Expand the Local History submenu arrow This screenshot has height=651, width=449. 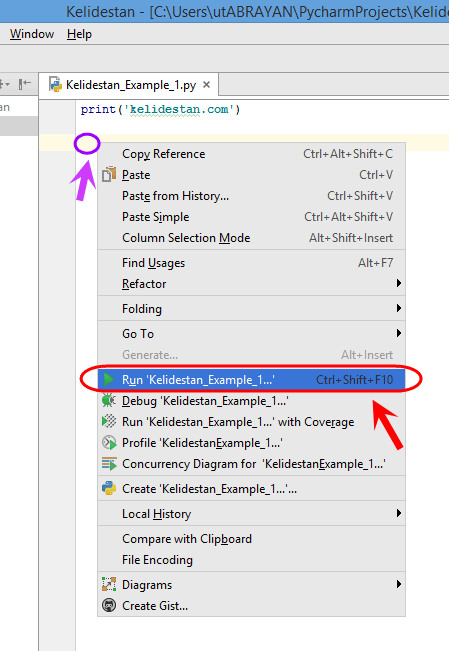[x=398, y=513]
